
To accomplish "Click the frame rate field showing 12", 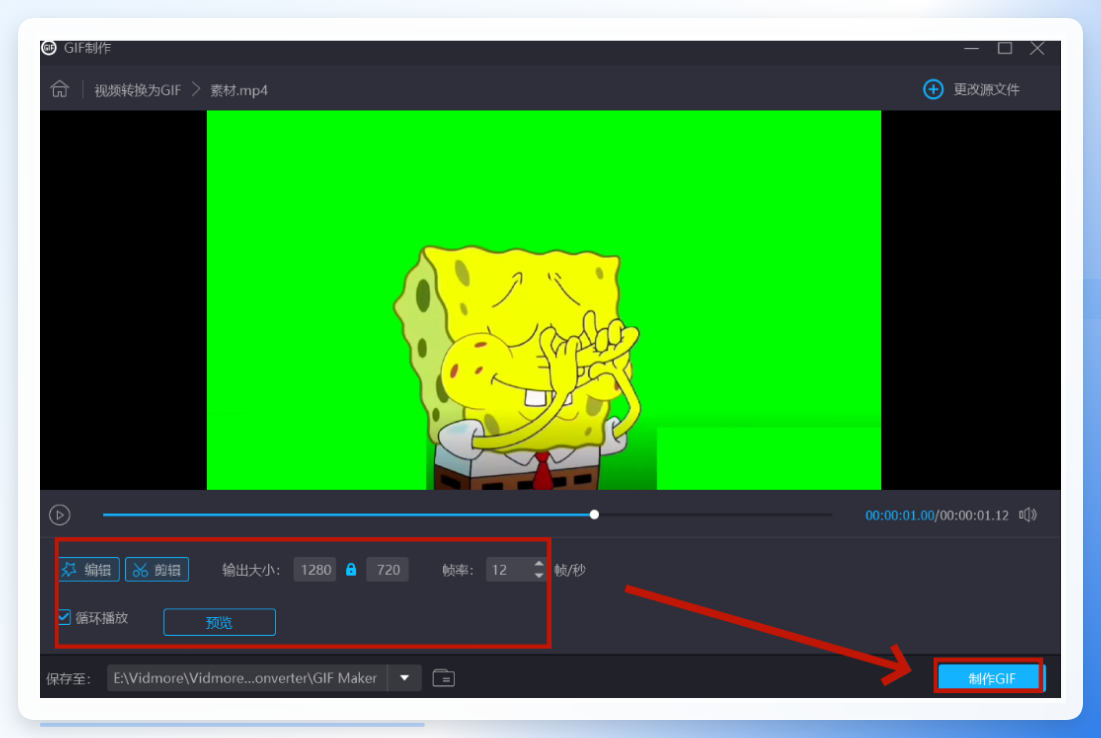I will pos(508,569).
